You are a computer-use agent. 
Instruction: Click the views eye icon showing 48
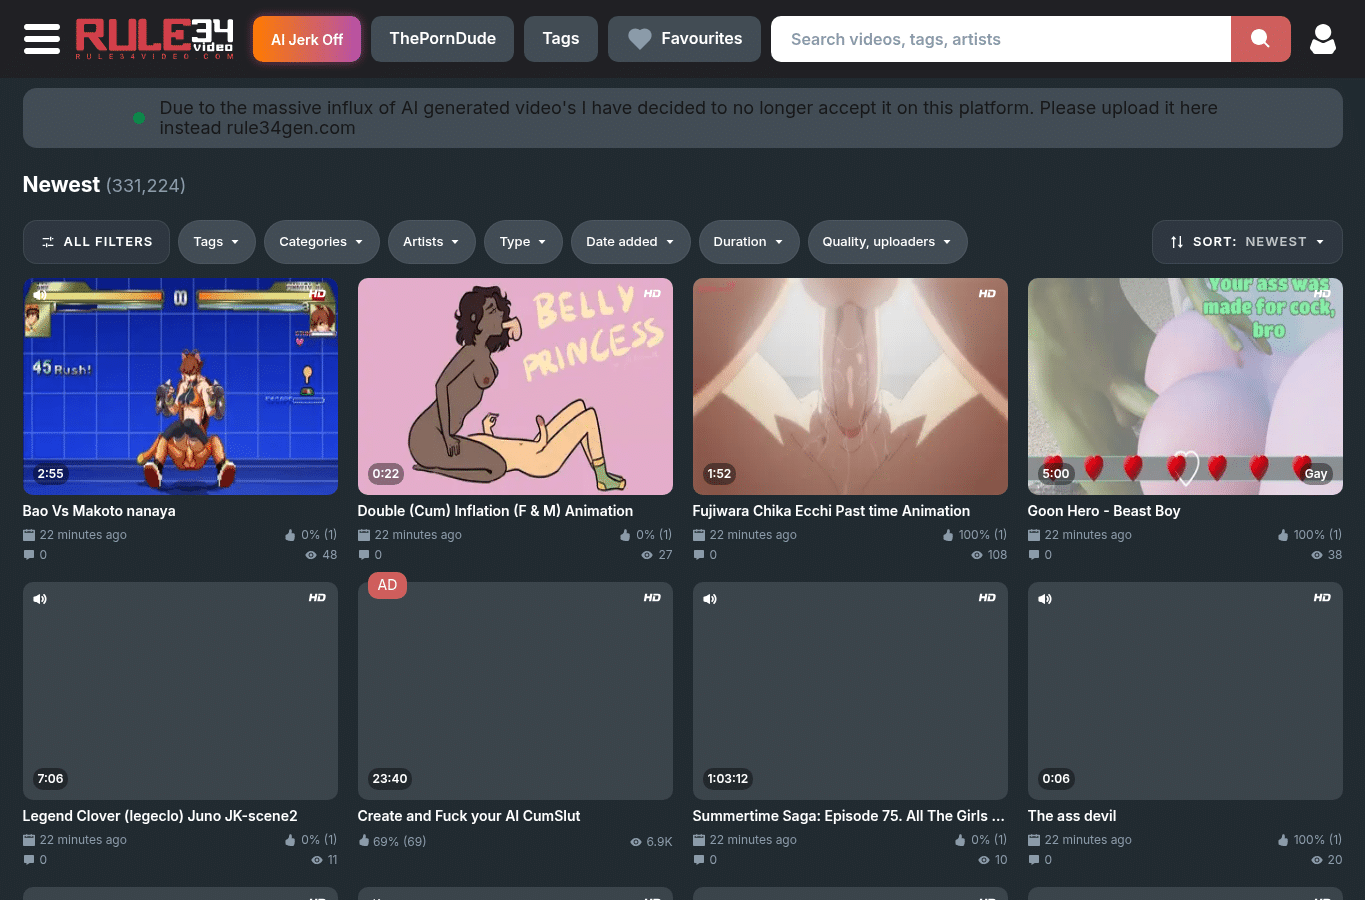[x=311, y=555]
